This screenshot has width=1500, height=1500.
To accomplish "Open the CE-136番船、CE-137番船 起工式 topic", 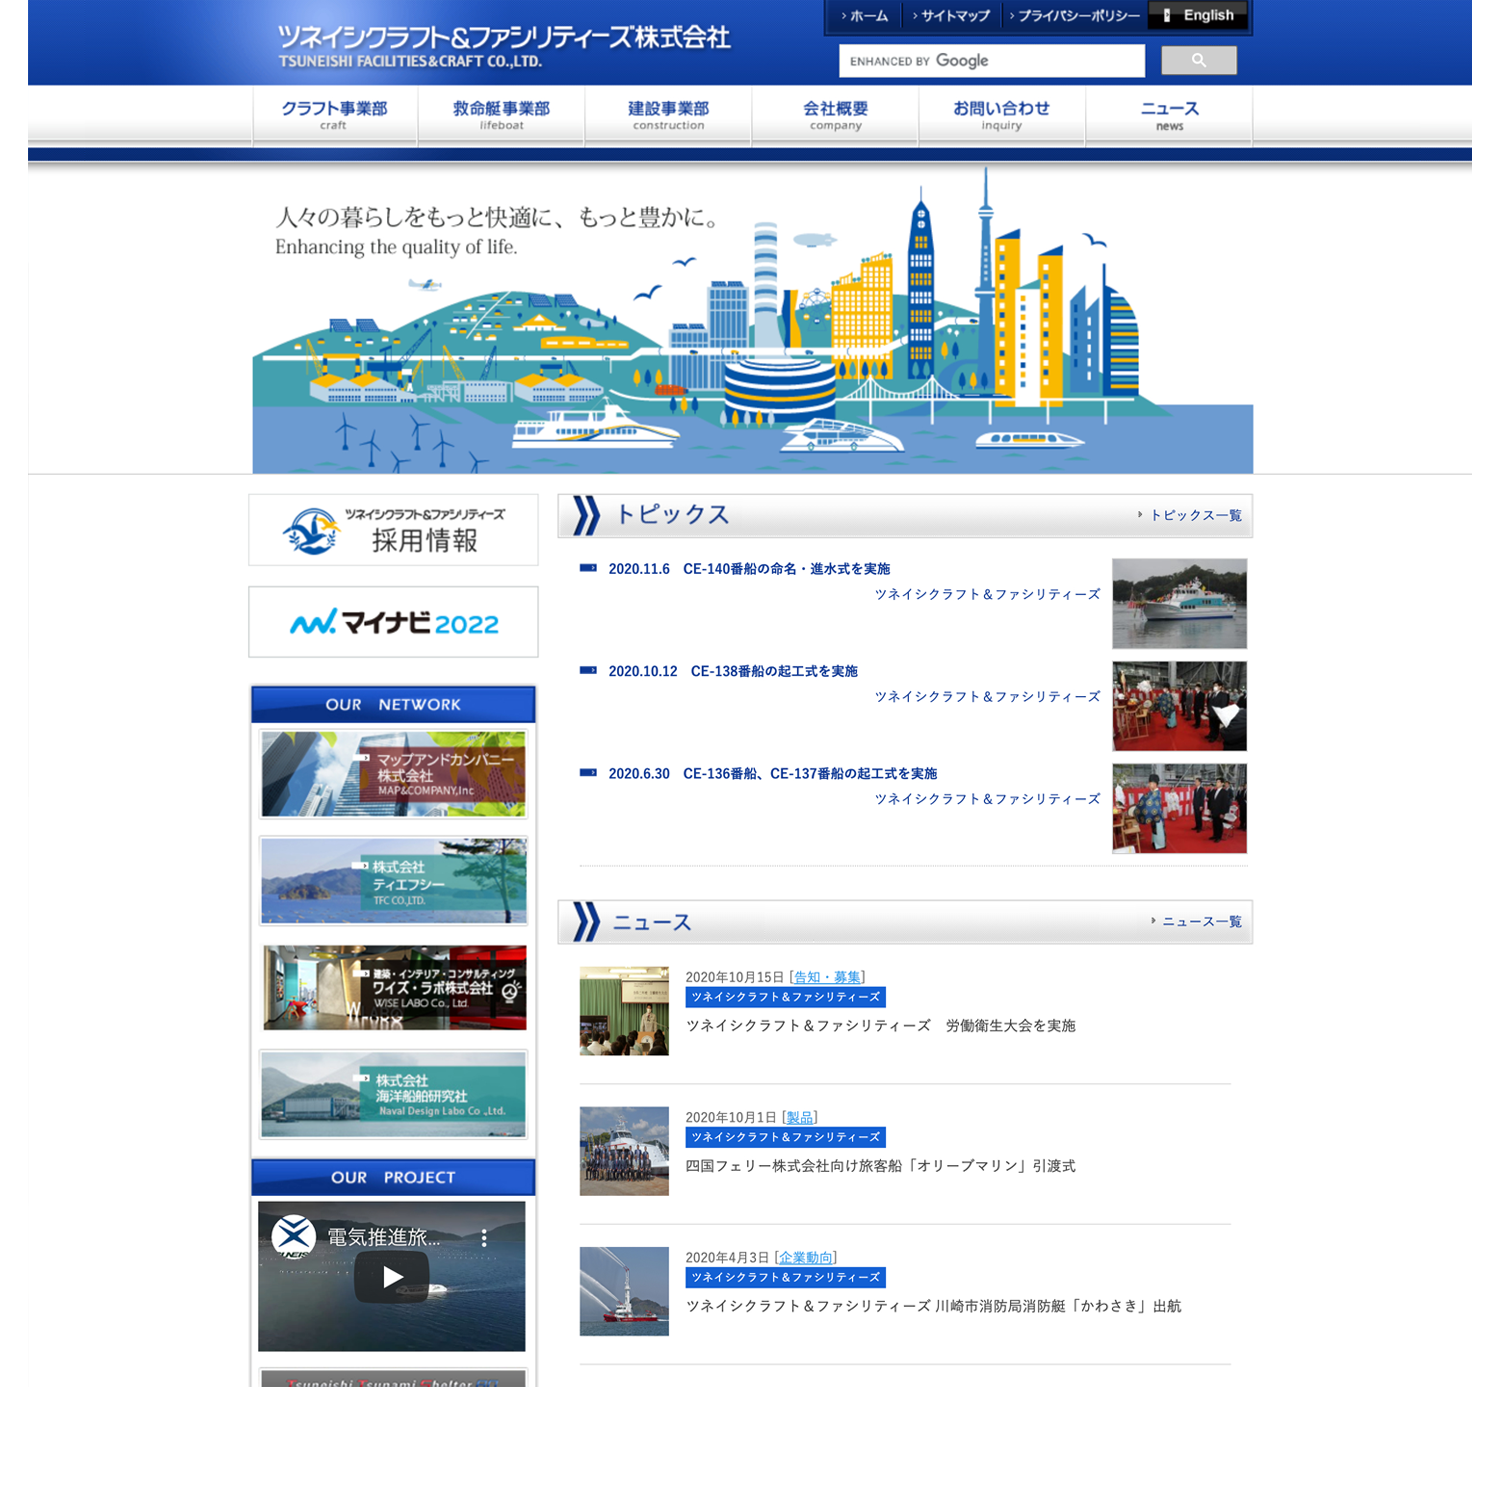I will pos(773,773).
